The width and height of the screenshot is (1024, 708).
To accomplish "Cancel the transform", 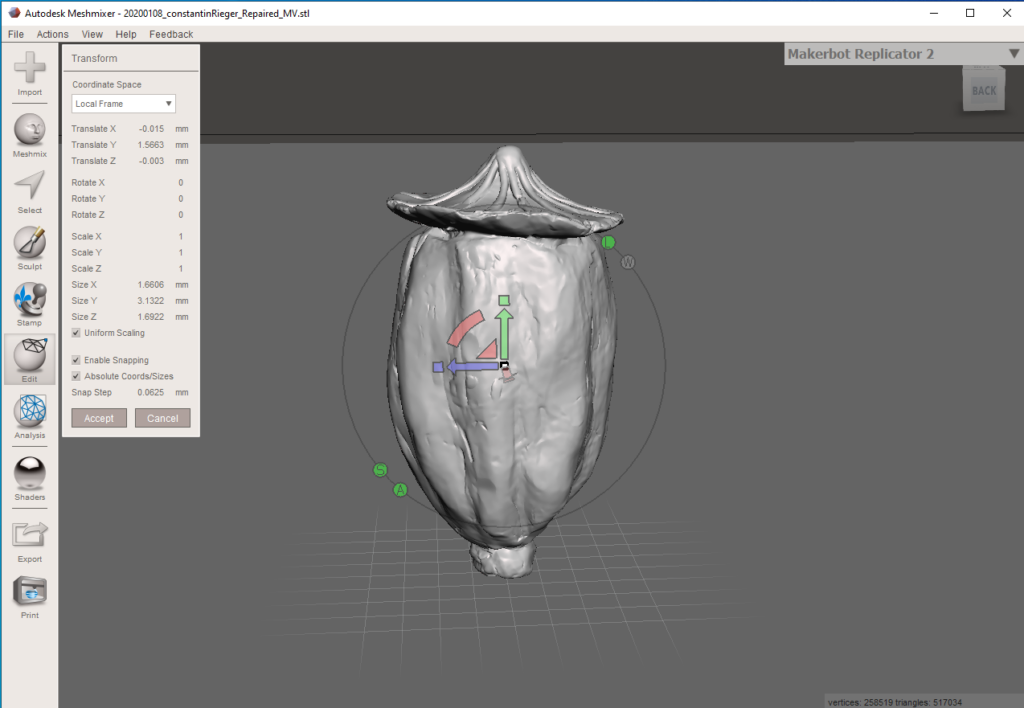I will point(163,418).
